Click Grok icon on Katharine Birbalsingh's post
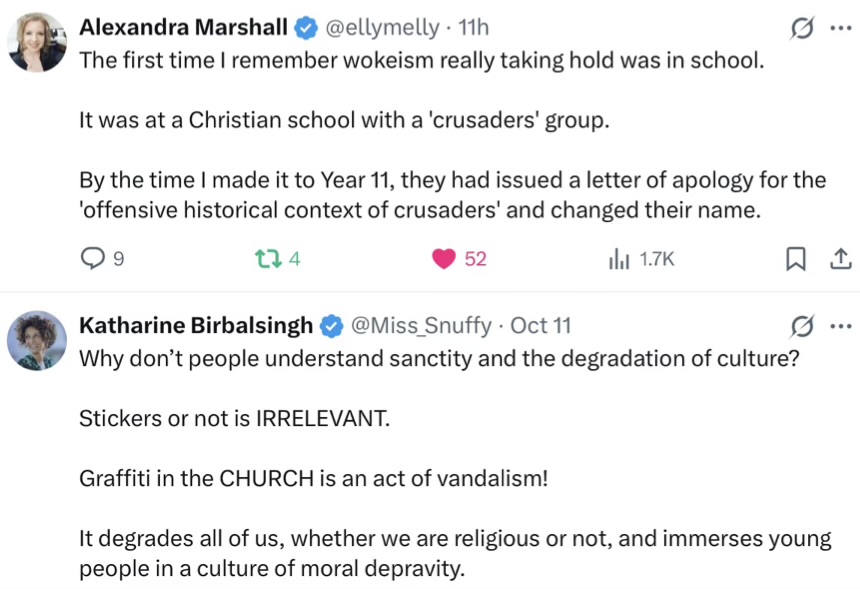Image resolution: width=860 pixels, height=589 pixels. coord(801,326)
